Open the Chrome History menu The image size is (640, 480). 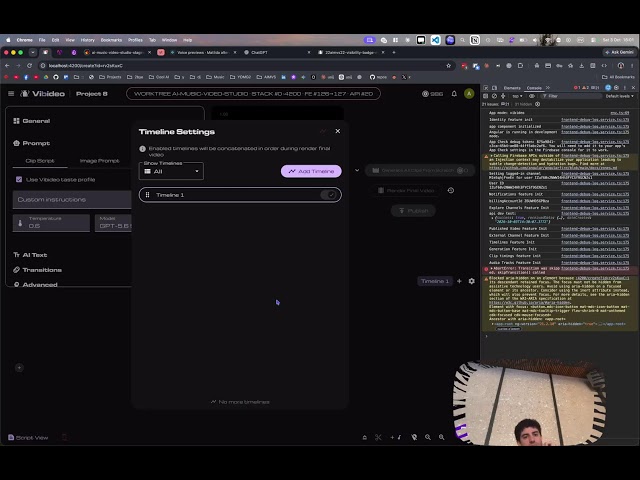click(x=87, y=40)
